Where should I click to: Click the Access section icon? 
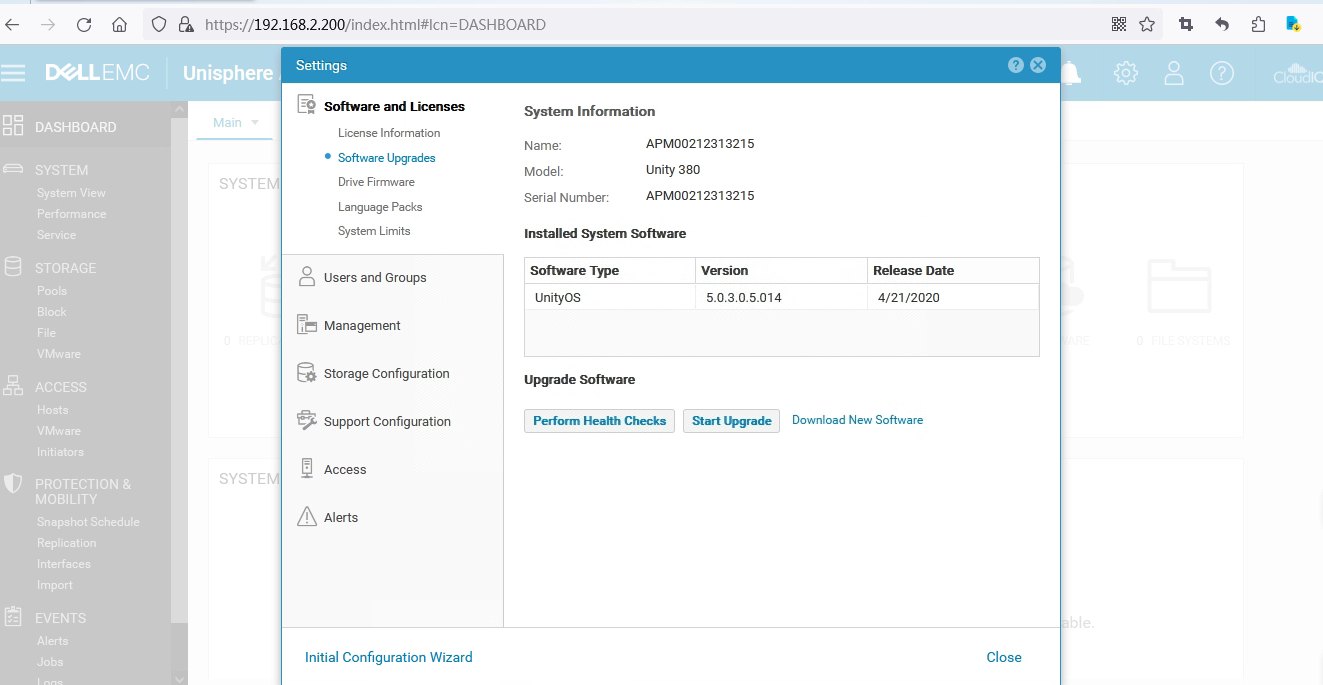(307, 469)
